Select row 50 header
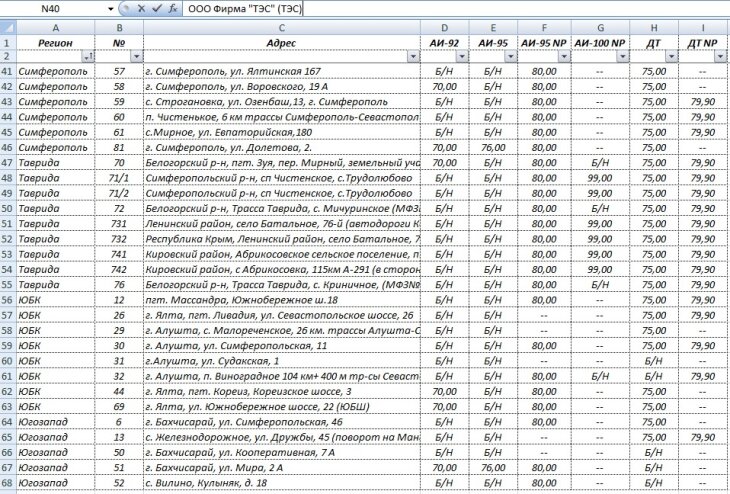 pyautogui.click(x=8, y=208)
